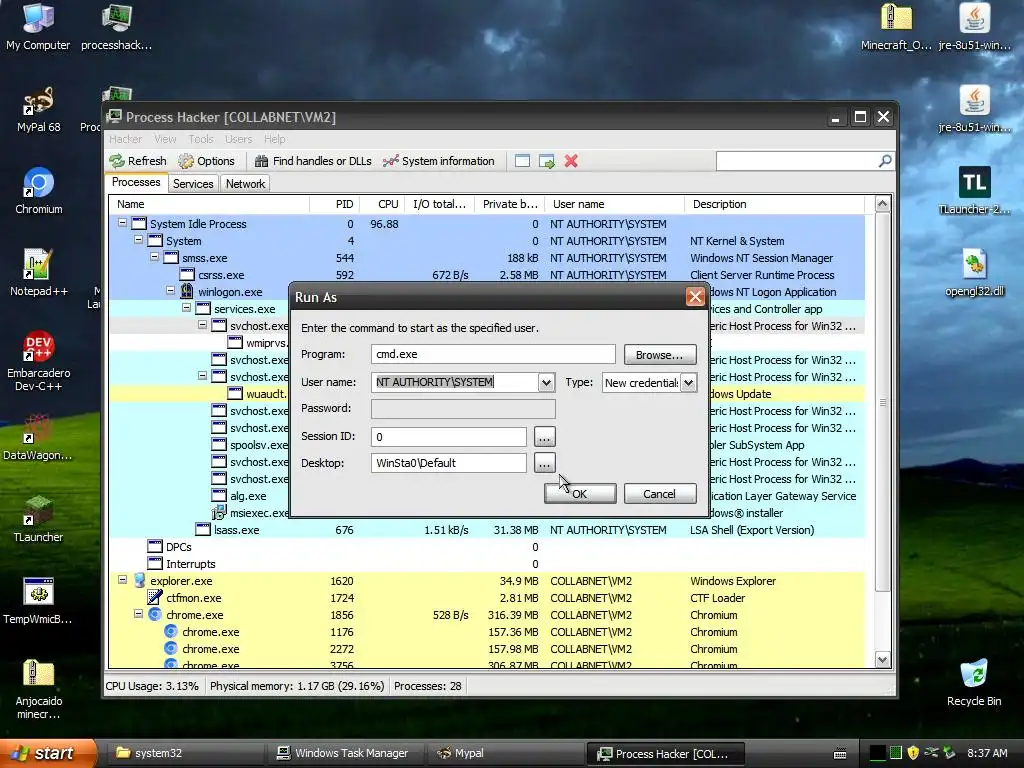Image resolution: width=1024 pixels, height=768 pixels.
Task: Close the Run As dialog
Action: tap(695, 297)
